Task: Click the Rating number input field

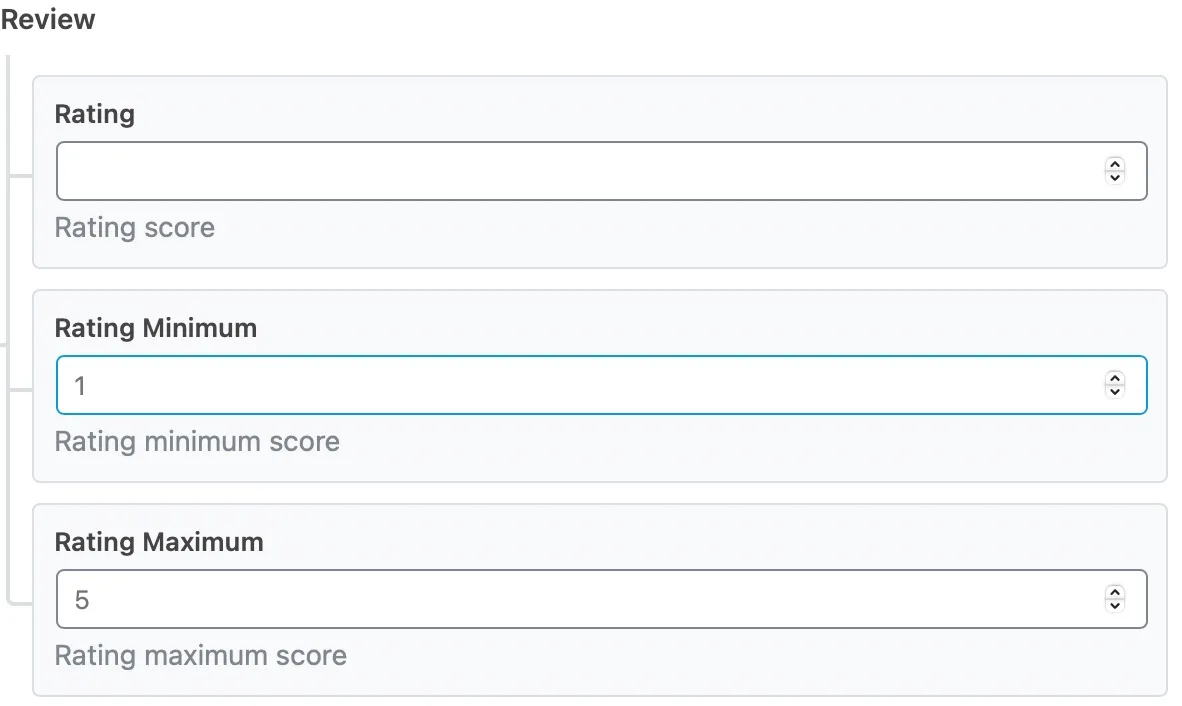Action: point(580,171)
